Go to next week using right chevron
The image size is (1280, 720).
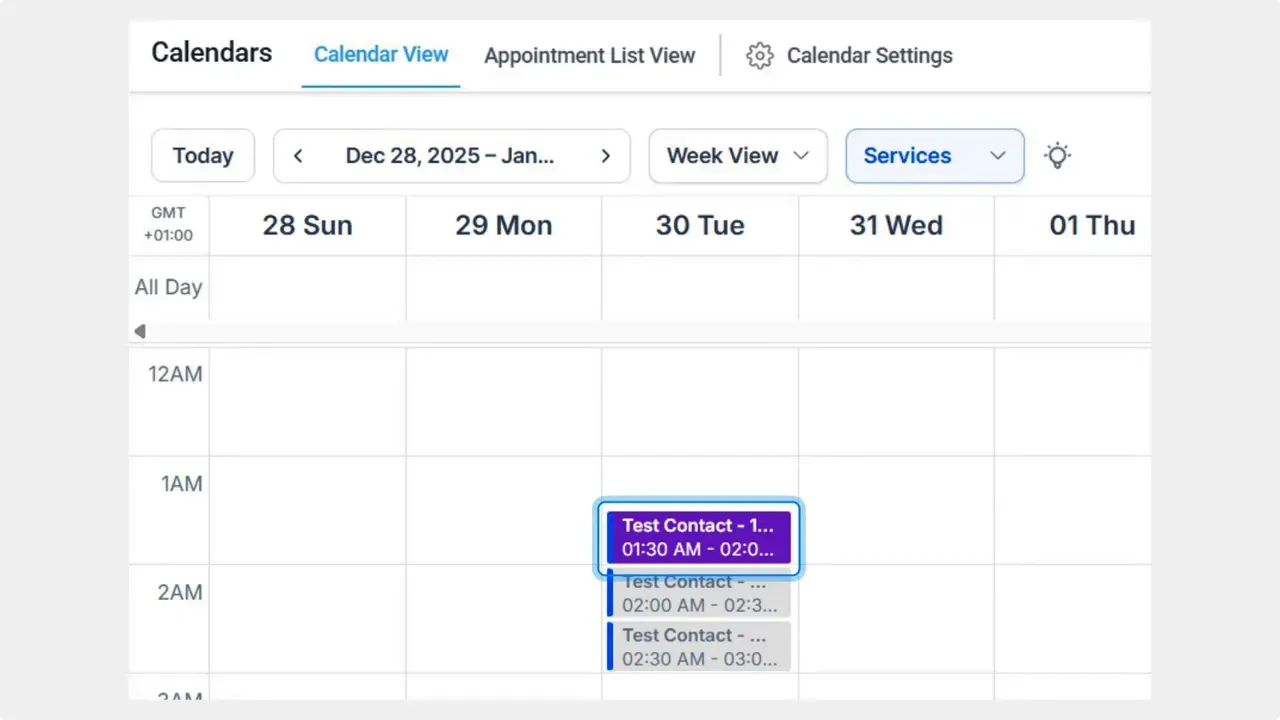(605, 155)
